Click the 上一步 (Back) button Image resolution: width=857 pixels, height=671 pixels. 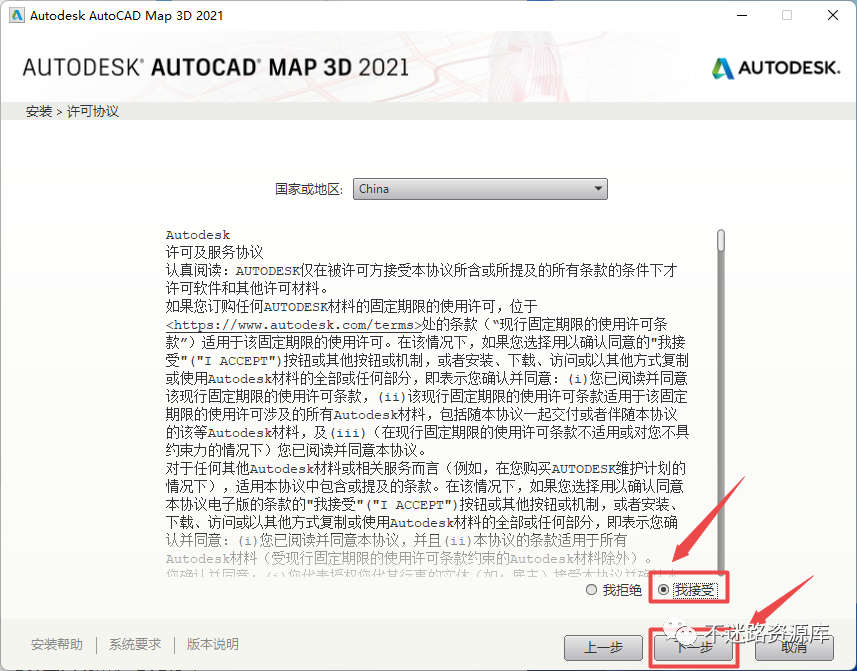click(x=603, y=648)
